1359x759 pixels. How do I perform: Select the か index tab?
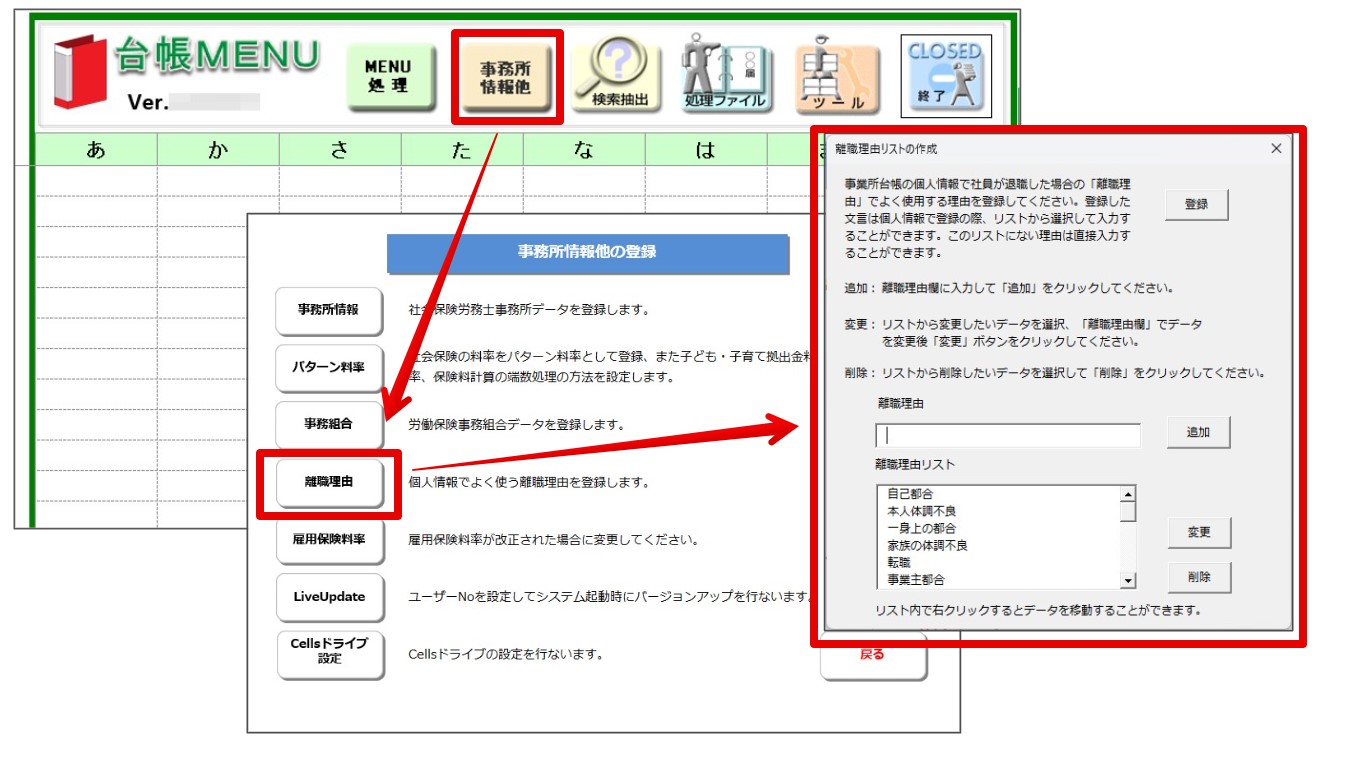click(218, 151)
